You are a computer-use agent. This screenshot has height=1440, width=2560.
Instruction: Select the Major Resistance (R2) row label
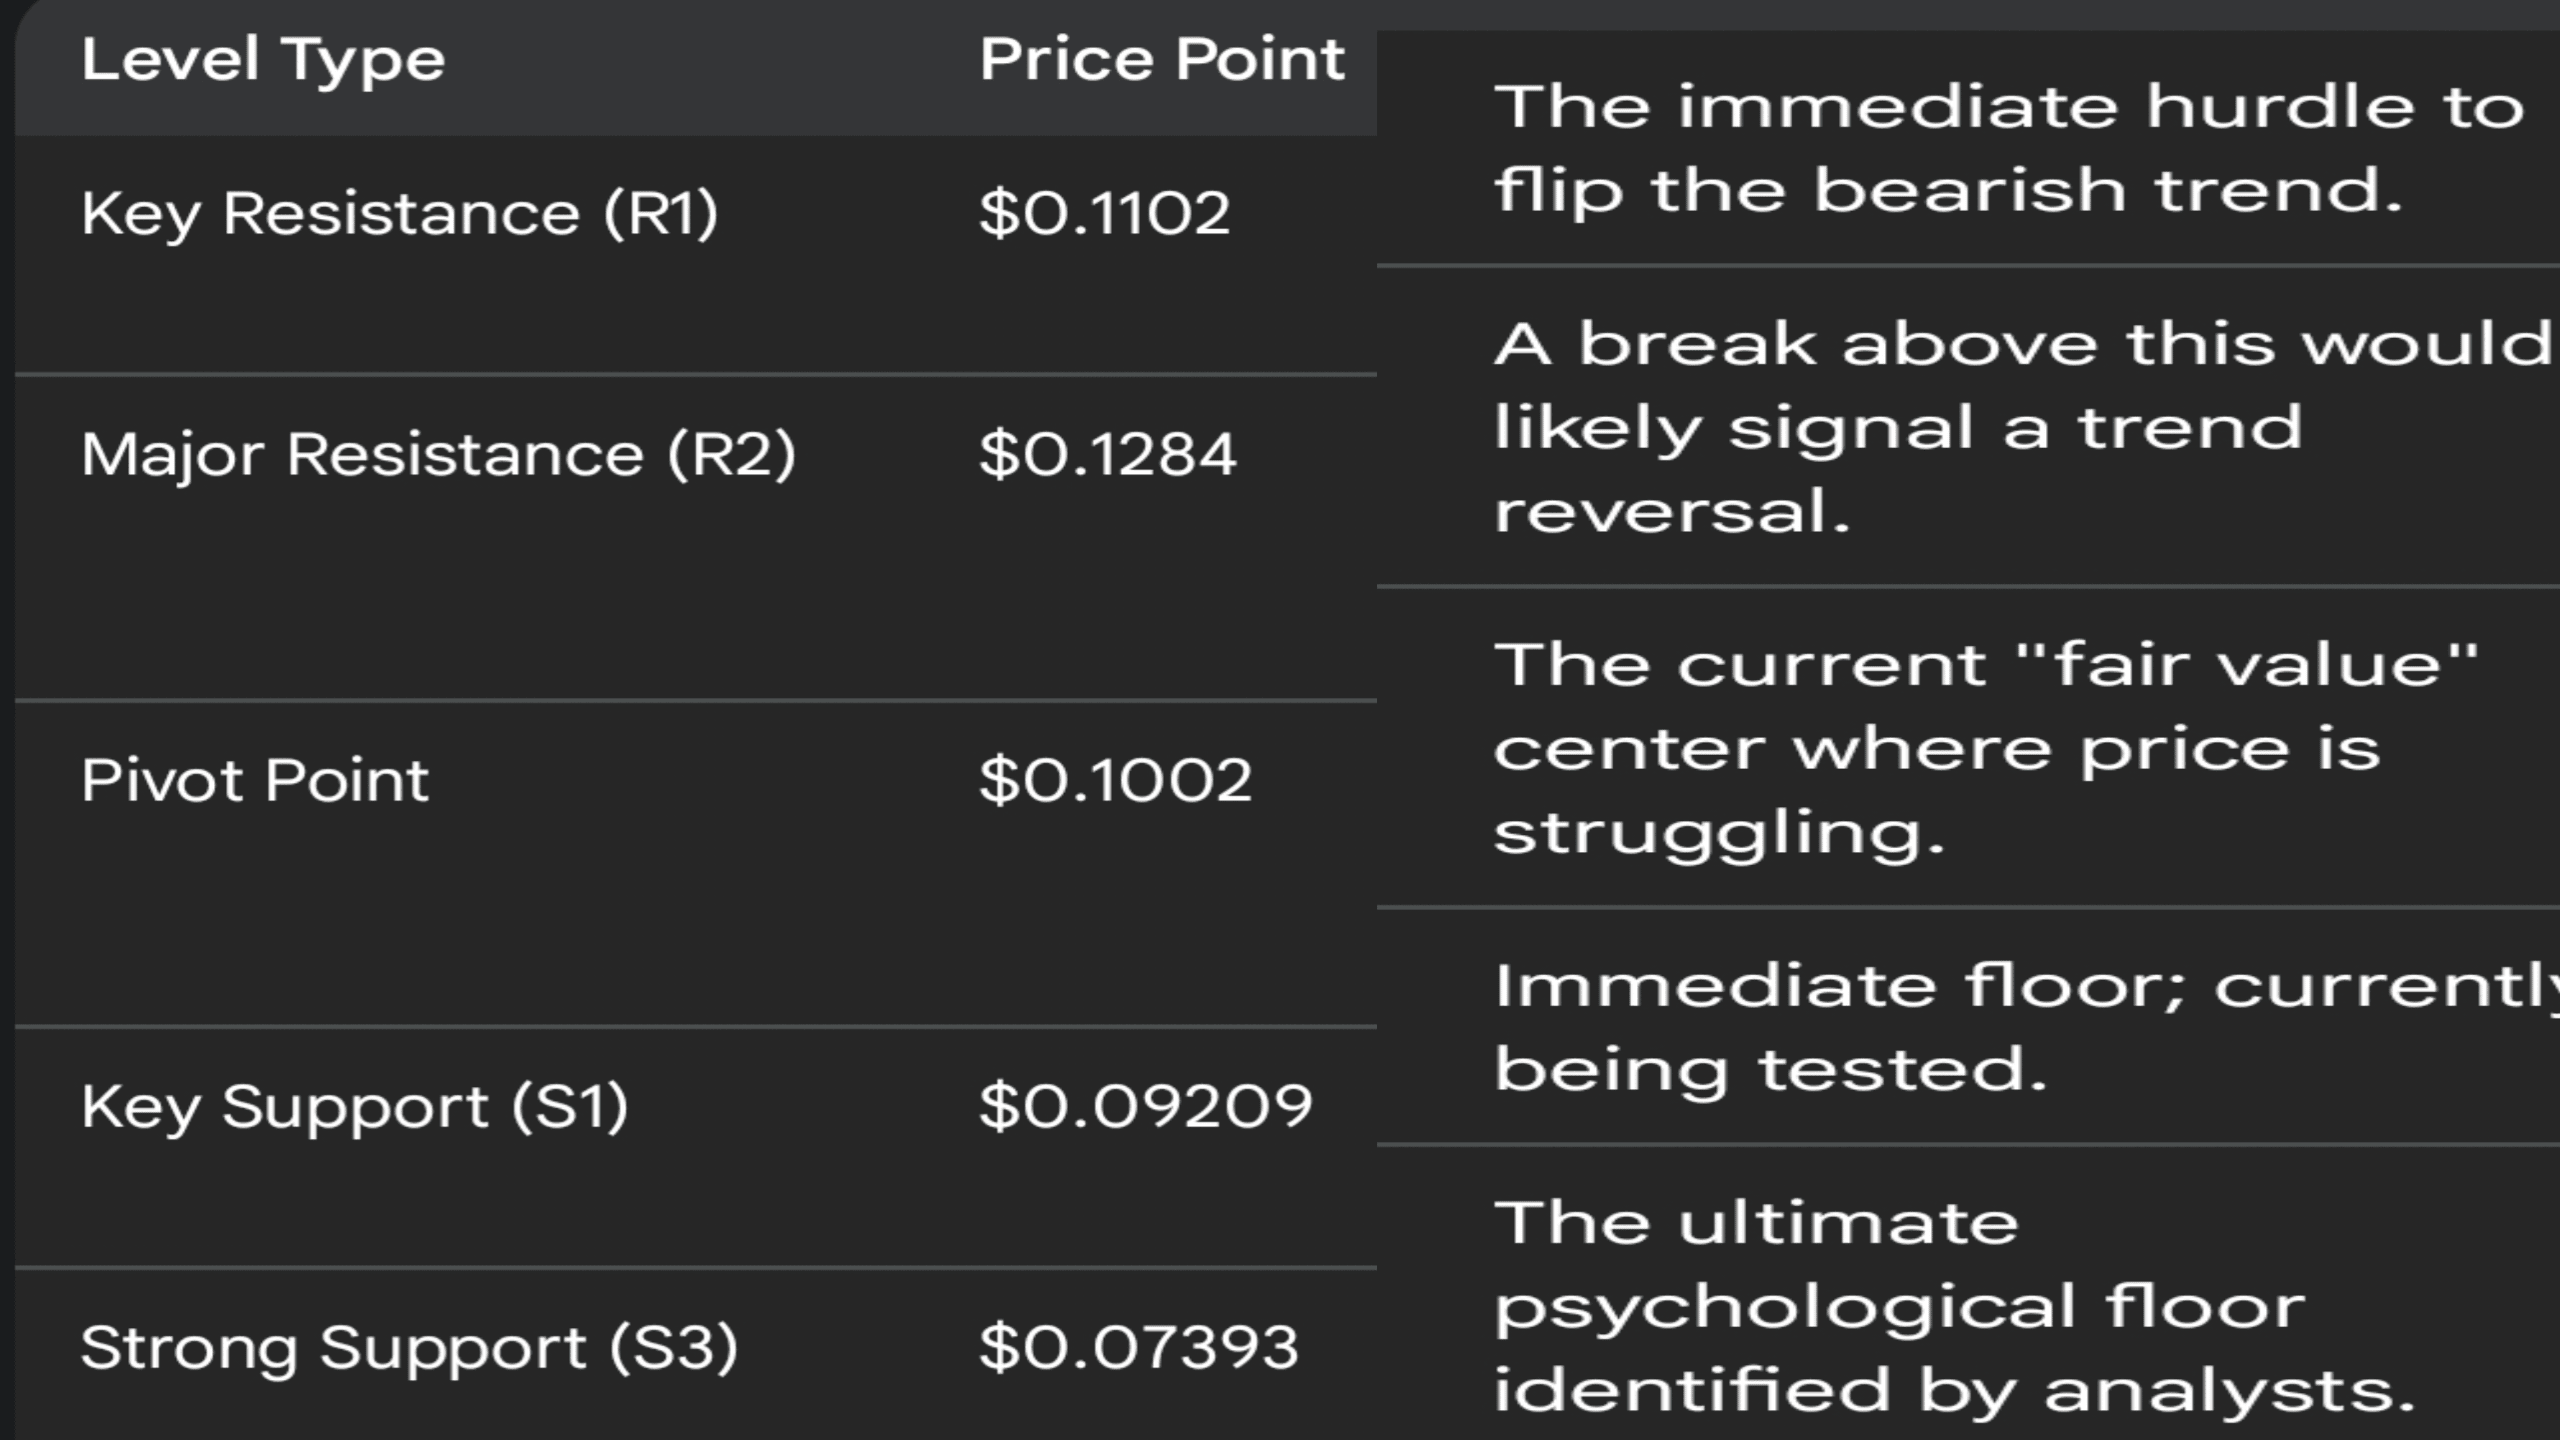438,455
